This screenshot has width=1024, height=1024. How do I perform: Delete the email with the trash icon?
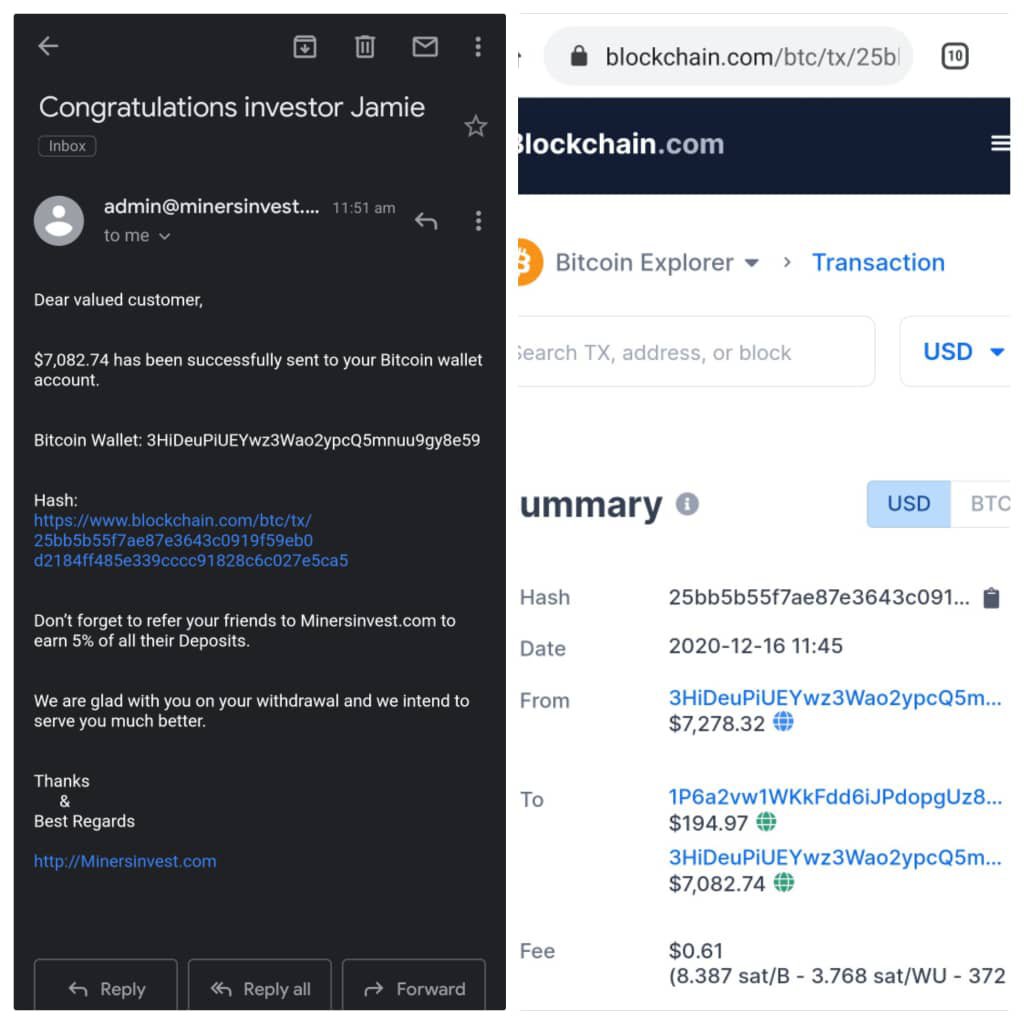tap(365, 46)
